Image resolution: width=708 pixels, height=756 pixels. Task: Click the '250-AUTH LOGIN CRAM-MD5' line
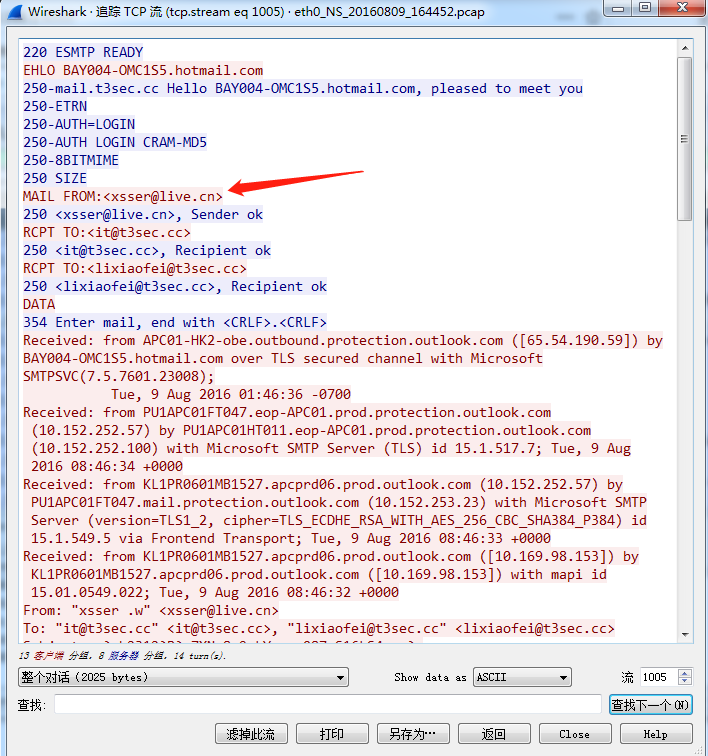(115, 142)
